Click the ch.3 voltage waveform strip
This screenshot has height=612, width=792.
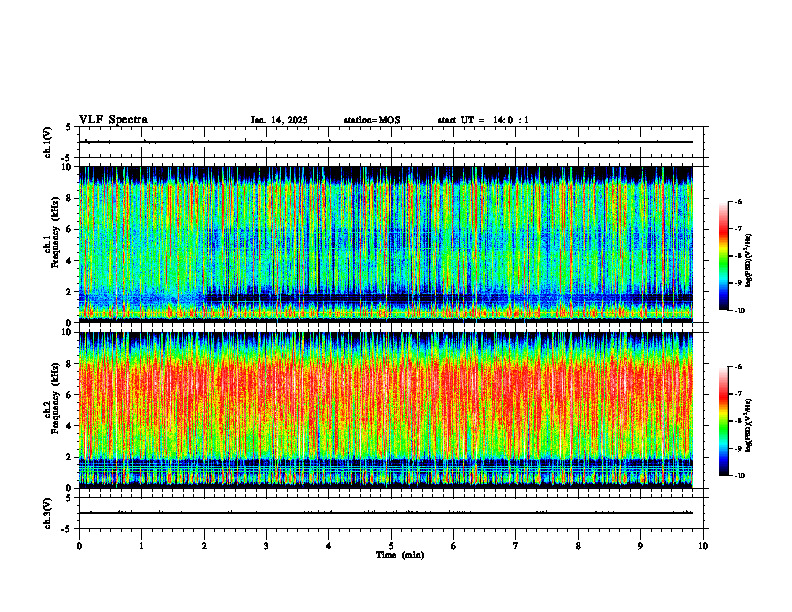[391, 513]
